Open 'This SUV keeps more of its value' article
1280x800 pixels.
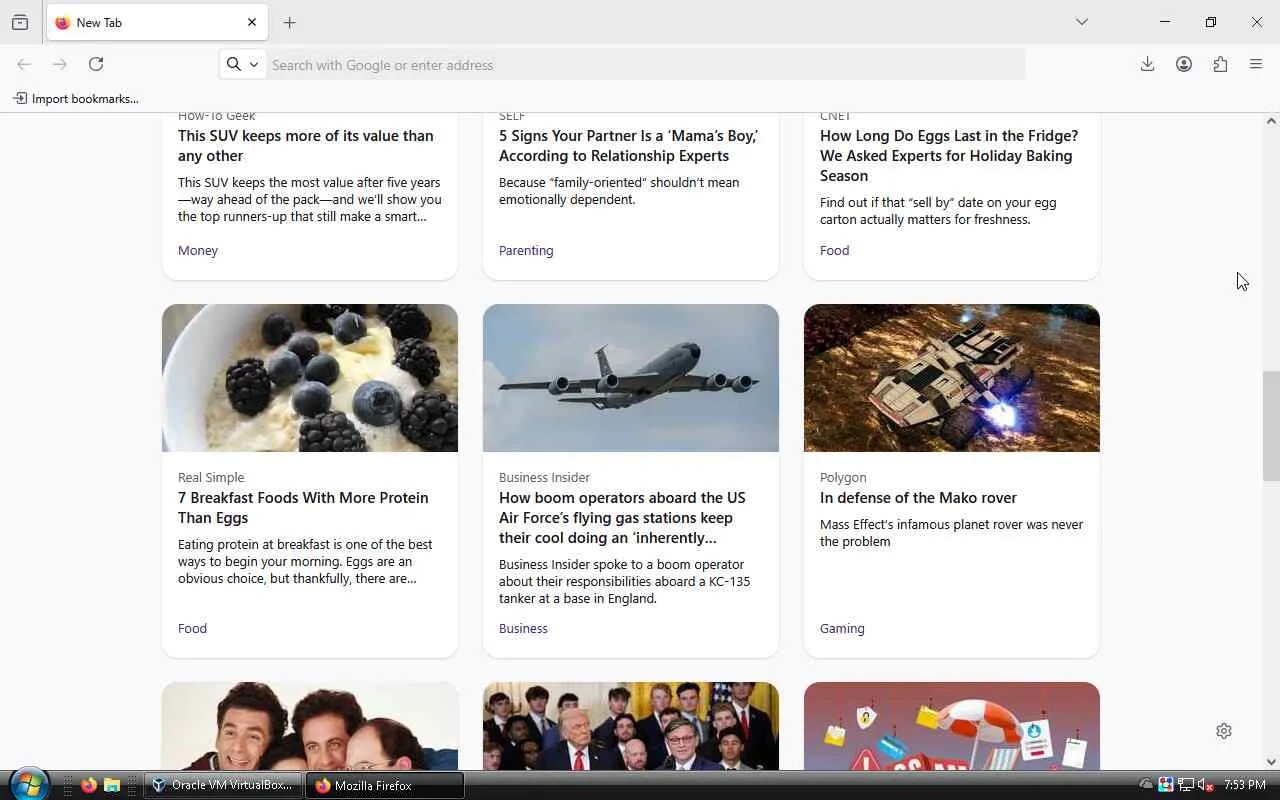(x=305, y=146)
